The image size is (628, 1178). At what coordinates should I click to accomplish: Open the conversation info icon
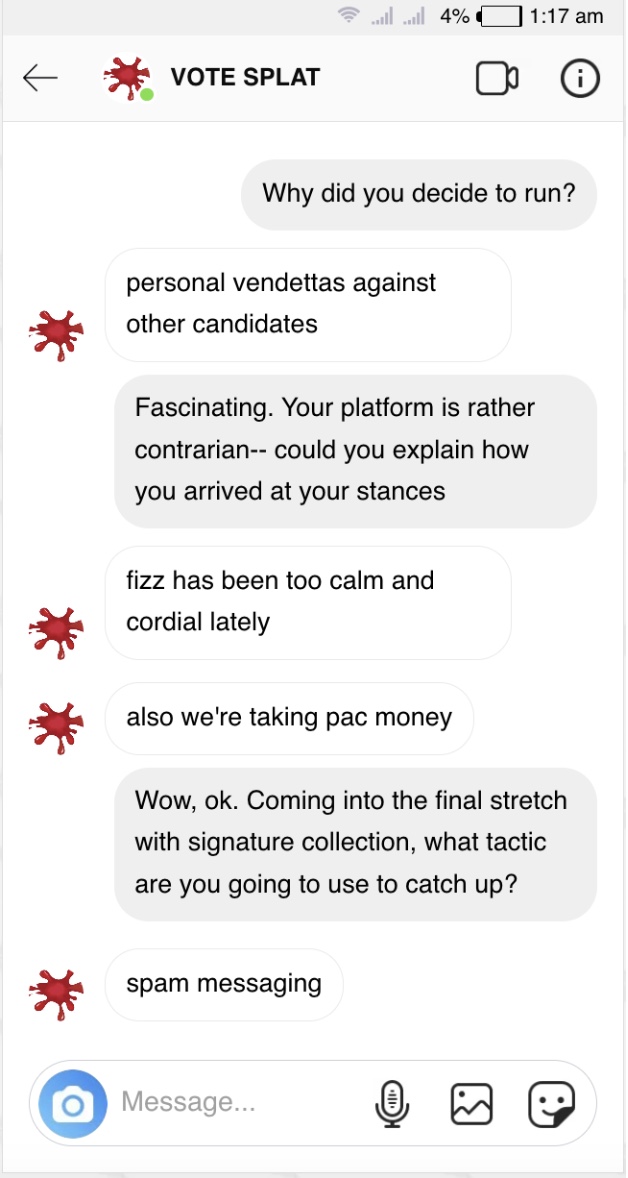(x=580, y=78)
